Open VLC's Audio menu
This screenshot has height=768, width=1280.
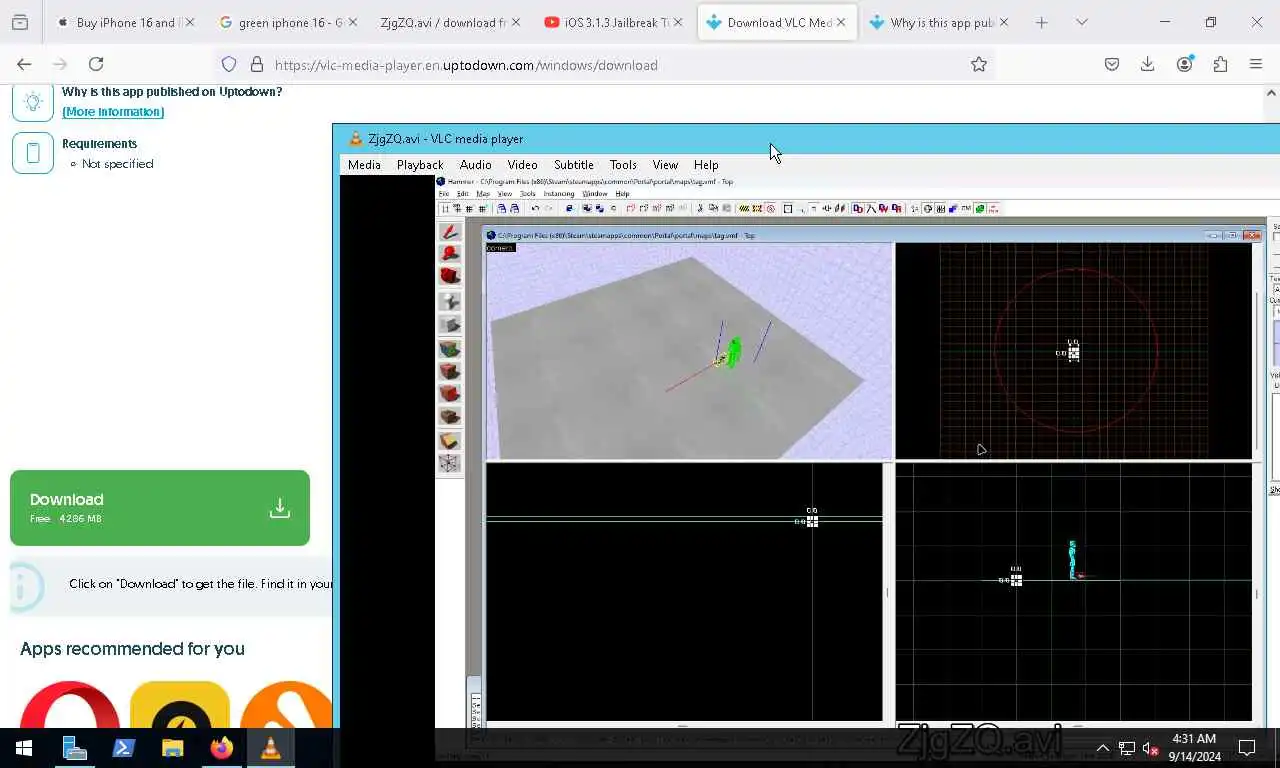[475, 165]
